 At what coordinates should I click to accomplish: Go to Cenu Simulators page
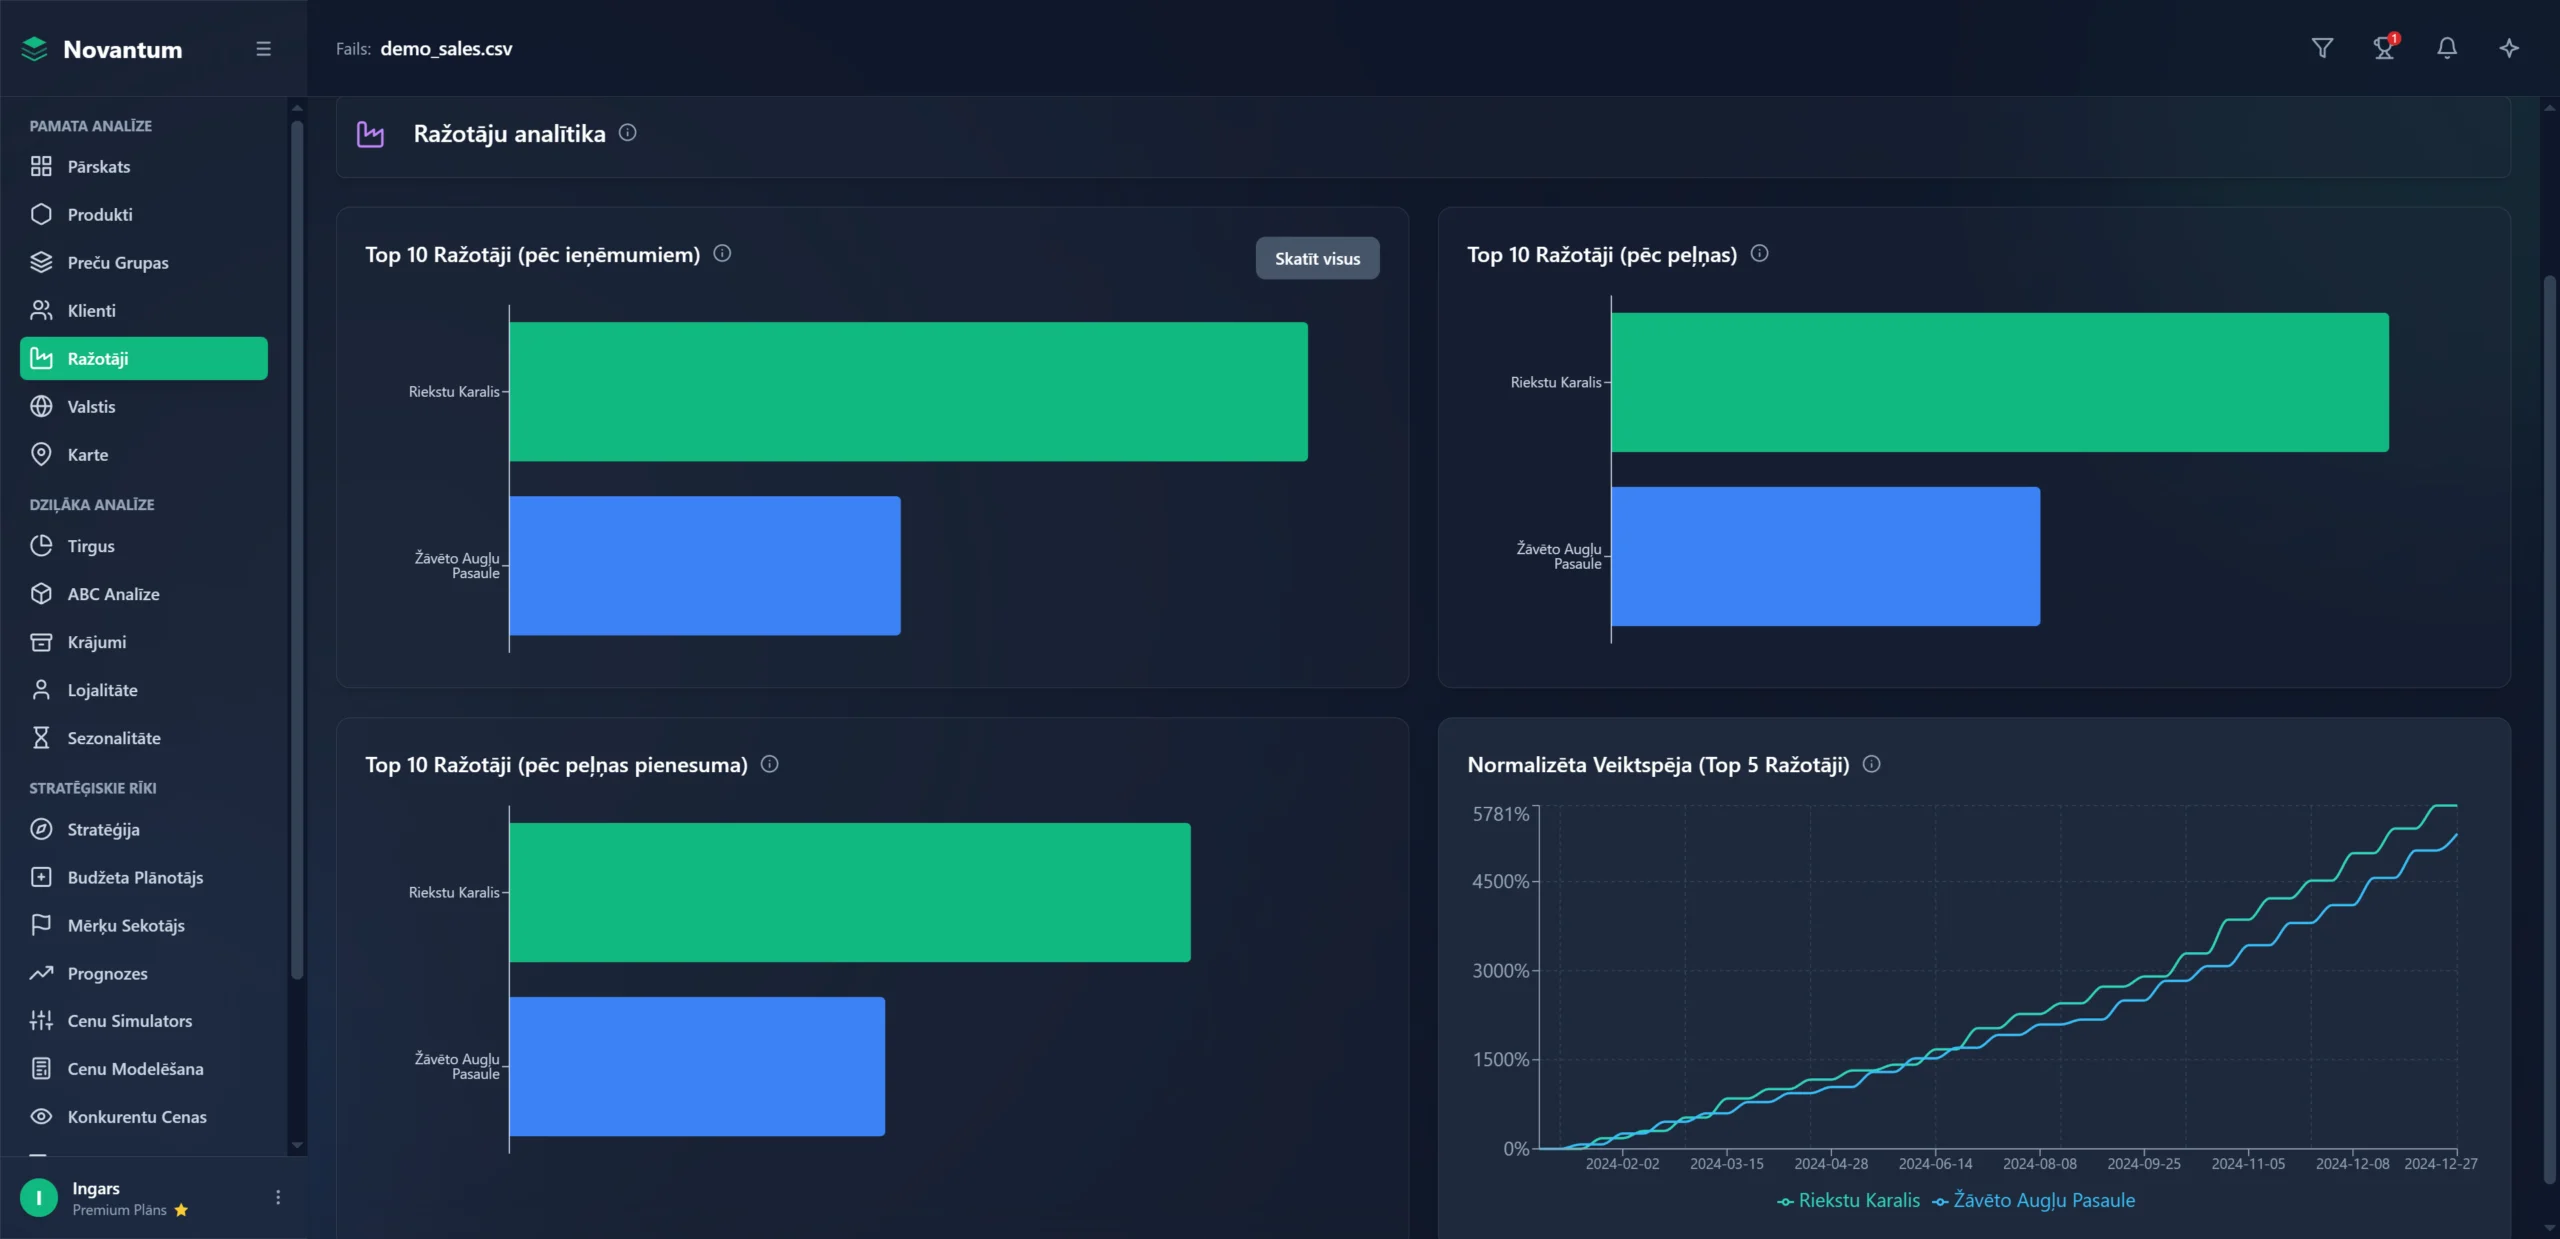tap(129, 1021)
